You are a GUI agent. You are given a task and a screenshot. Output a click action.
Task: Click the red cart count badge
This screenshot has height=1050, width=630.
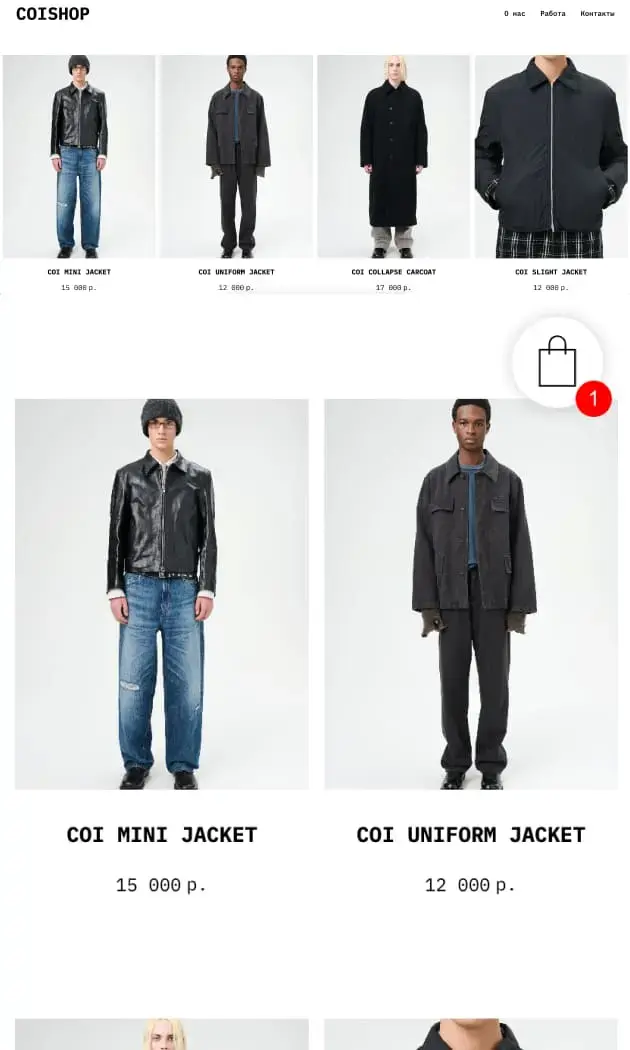point(593,398)
